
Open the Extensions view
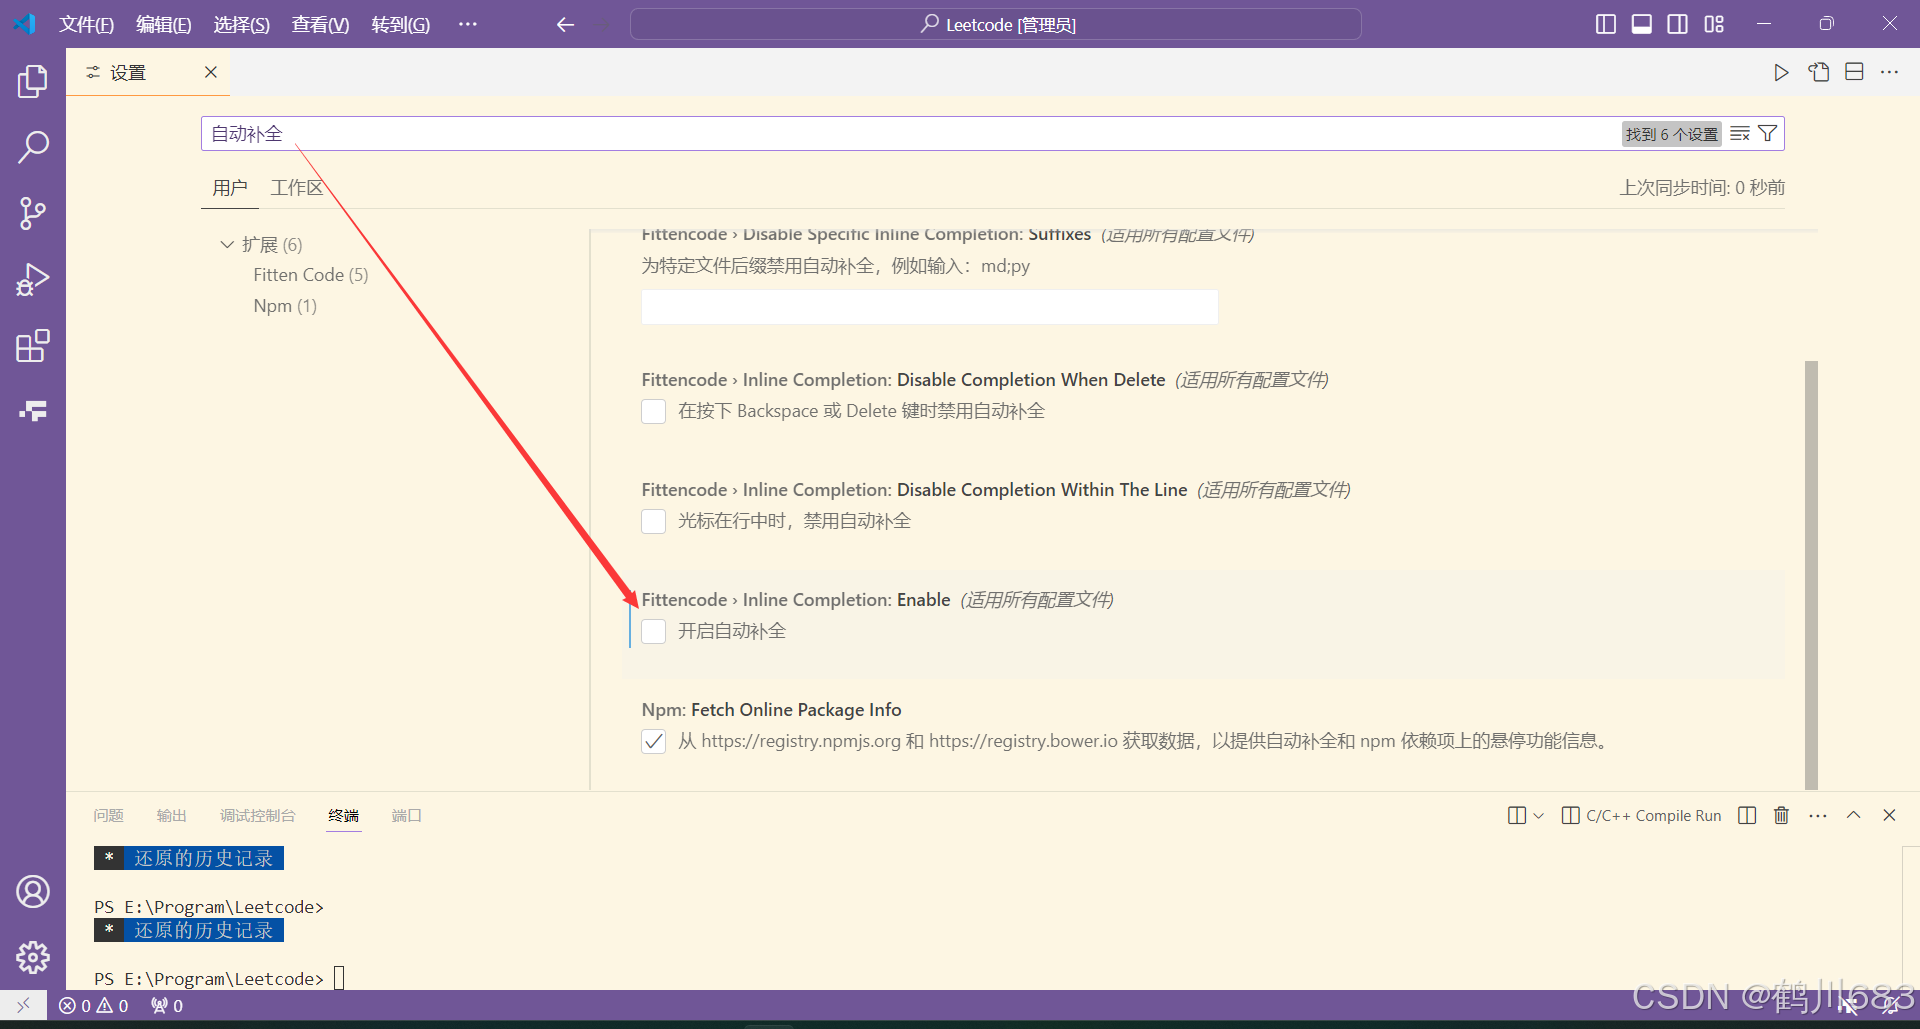pyautogui.click(x=32, y=345)
